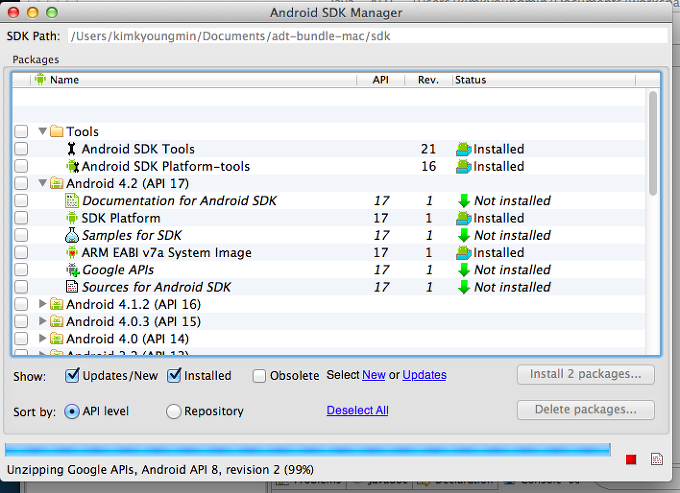Click the Delete packages button

(585, 410)
